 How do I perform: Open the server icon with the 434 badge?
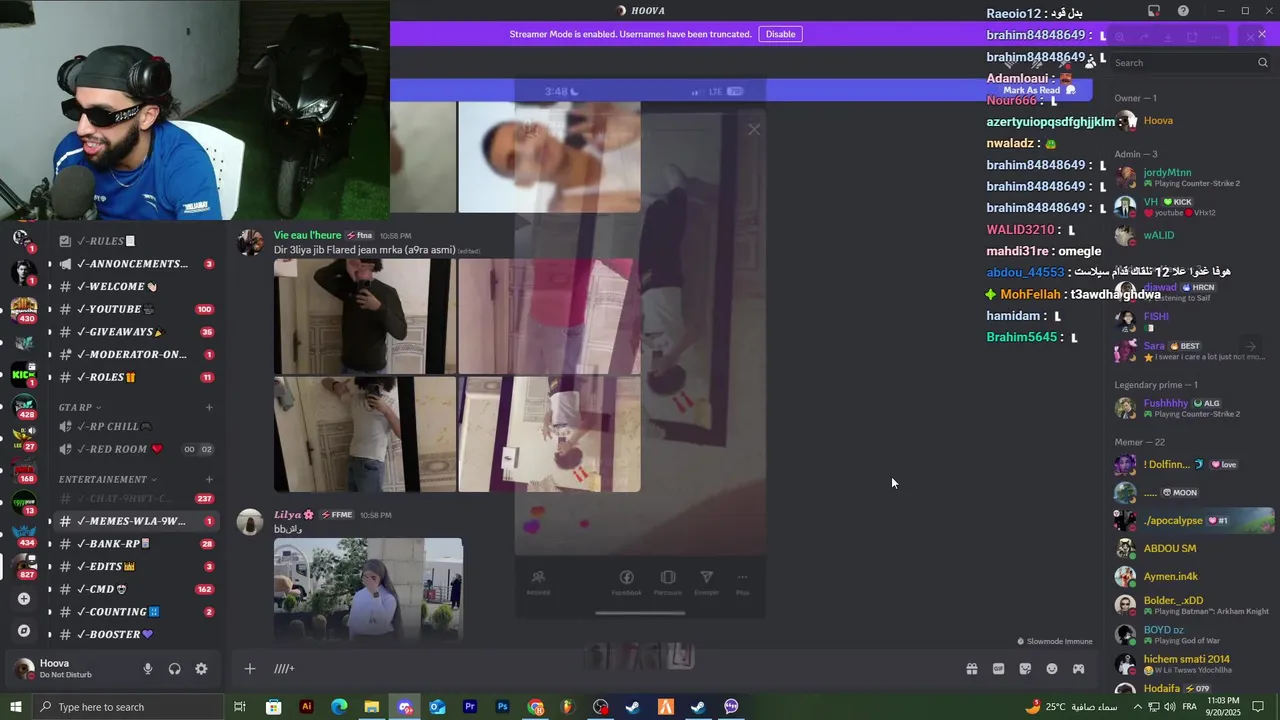[x=24, y=535]
